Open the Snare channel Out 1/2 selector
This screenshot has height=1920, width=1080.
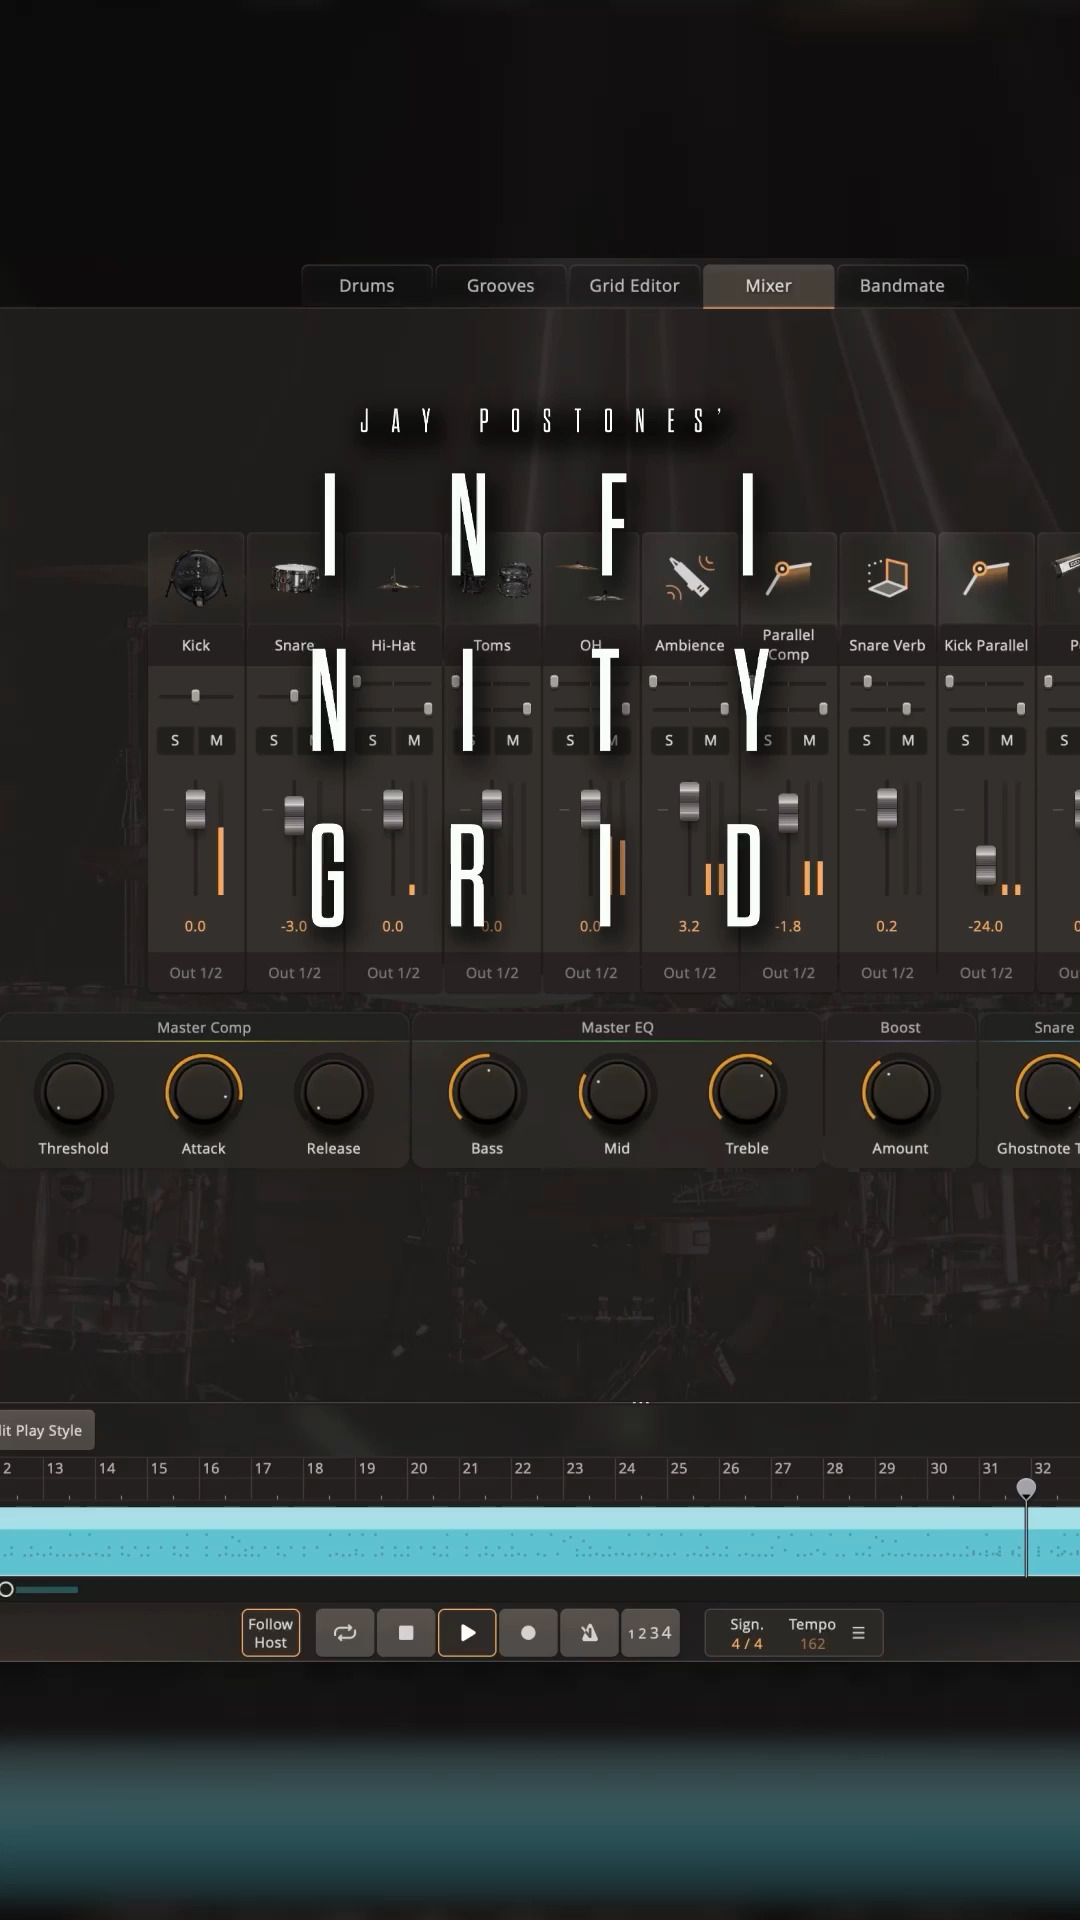pyautogui.click(x=294, y=973)
